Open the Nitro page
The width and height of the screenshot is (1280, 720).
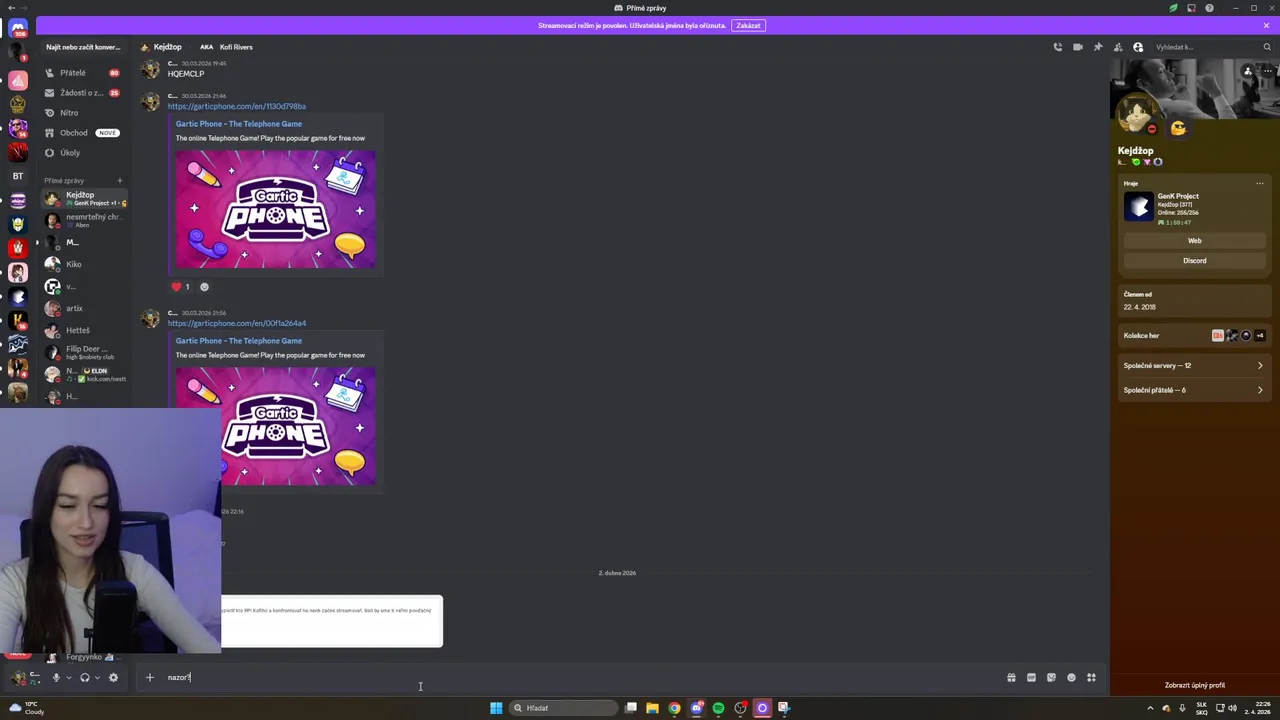(x=82, y=113)
